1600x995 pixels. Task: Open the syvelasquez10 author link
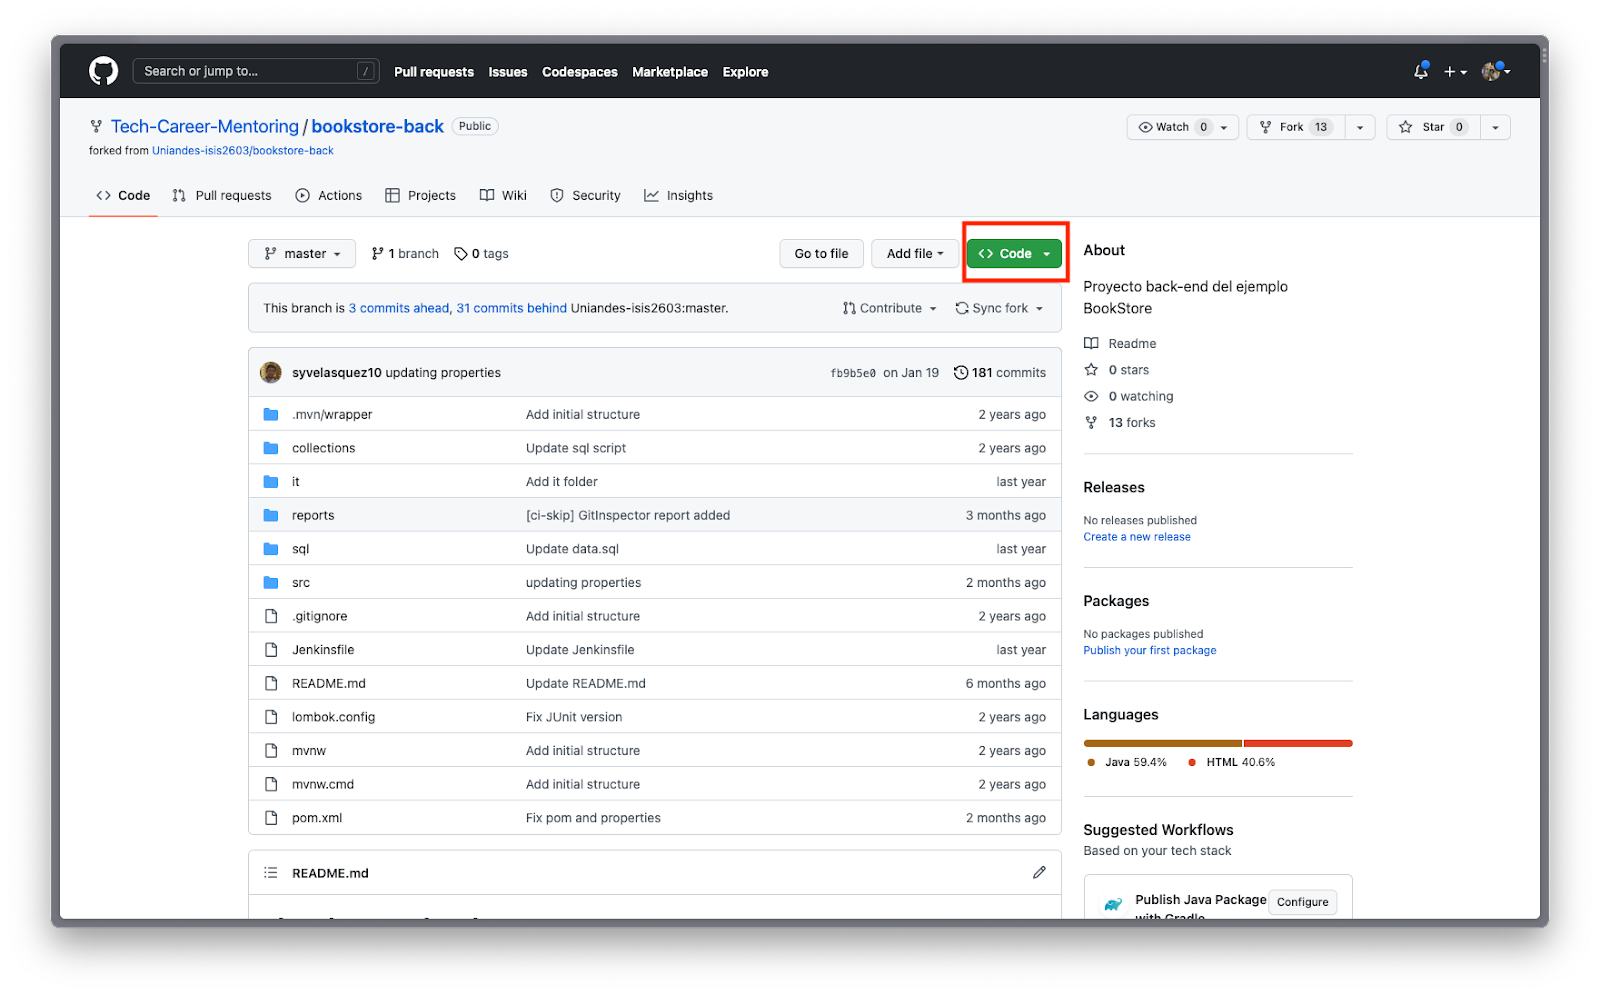[337, 373]
